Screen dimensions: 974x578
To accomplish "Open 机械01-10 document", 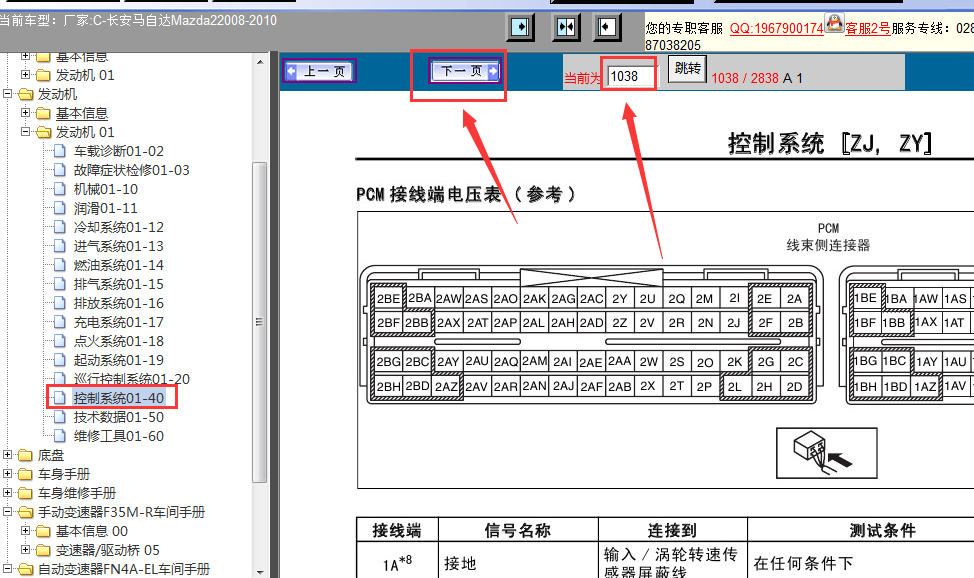I will [x=106, y=189].
